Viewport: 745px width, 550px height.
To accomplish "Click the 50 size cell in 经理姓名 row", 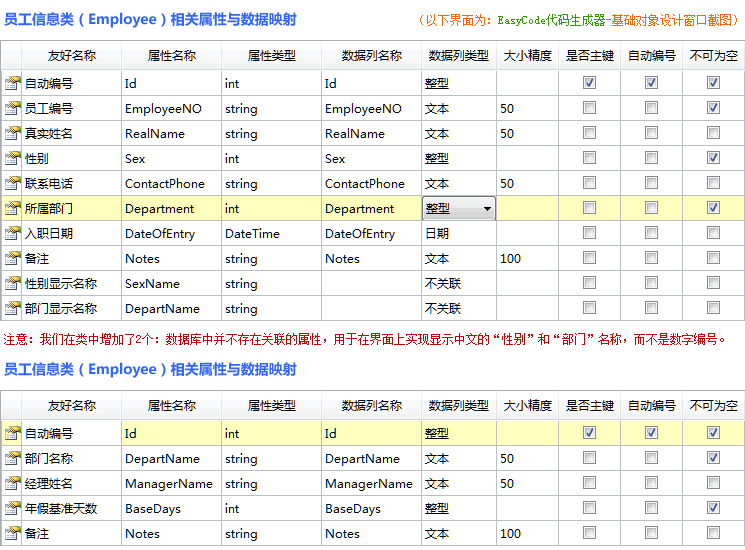I will 527,484.
